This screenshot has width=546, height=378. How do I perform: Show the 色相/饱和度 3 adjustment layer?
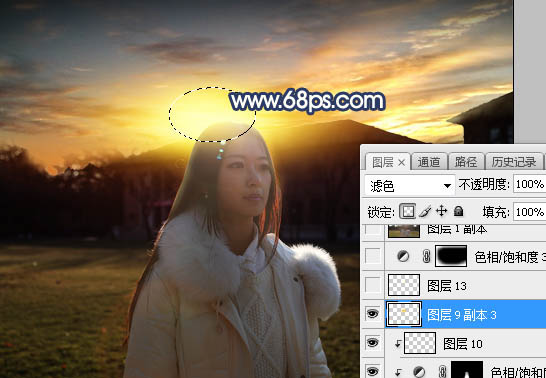[x=373, y=257]
